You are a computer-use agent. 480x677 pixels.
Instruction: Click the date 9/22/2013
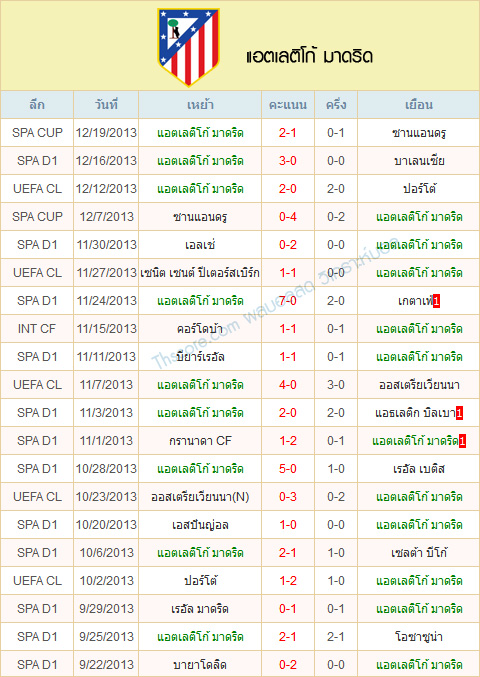click(106, 665)
